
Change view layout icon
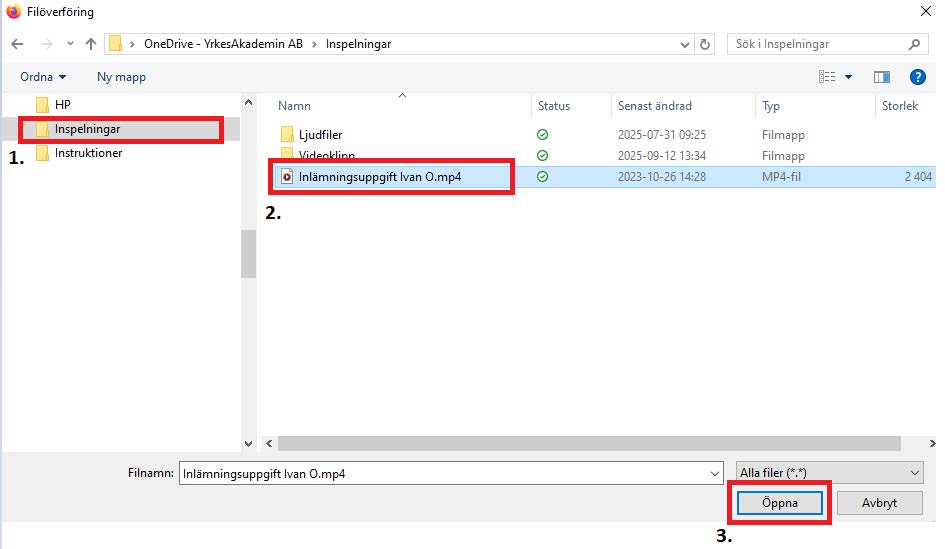click(827, 77)
